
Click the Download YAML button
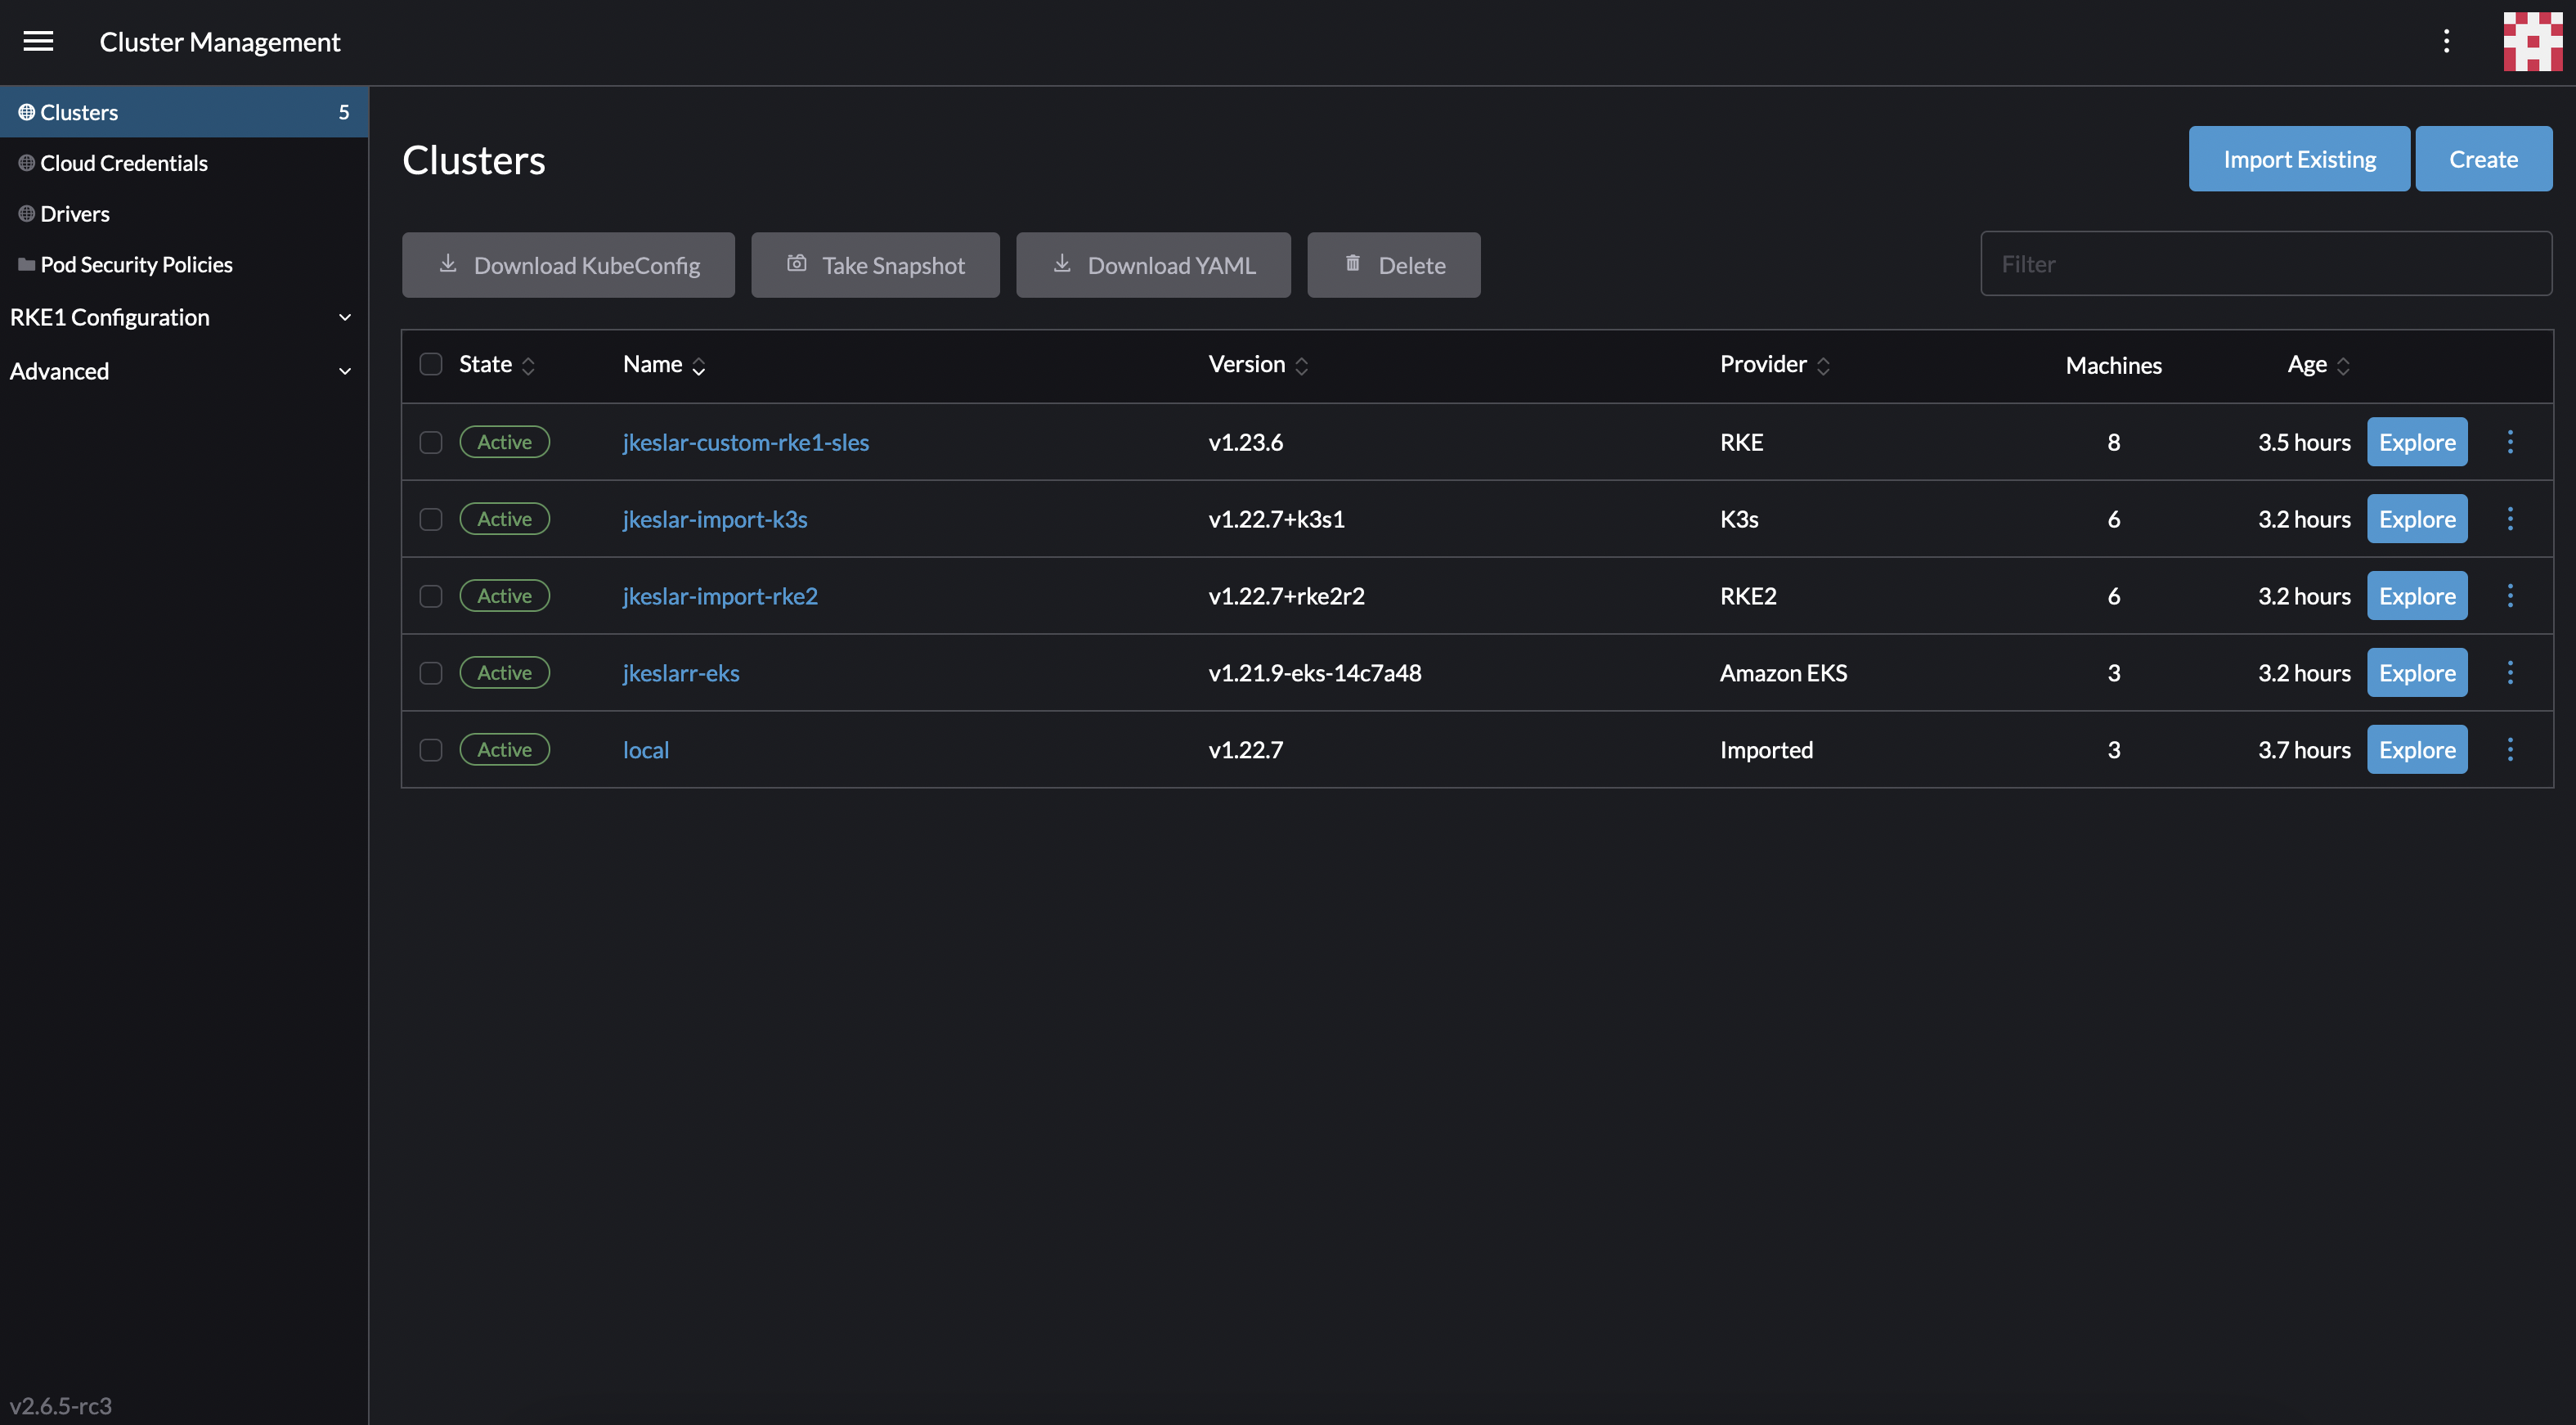(1153, 265)
